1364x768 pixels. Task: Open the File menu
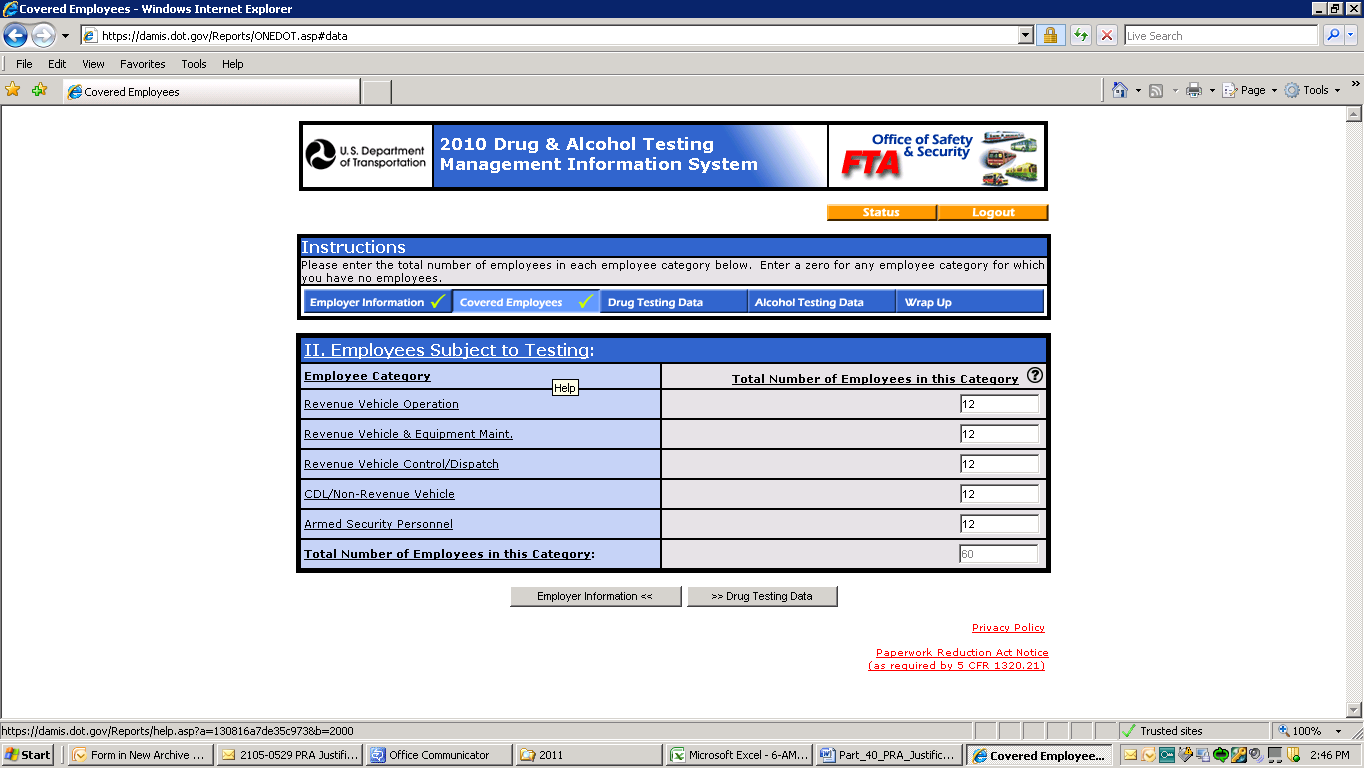point(24,64)
